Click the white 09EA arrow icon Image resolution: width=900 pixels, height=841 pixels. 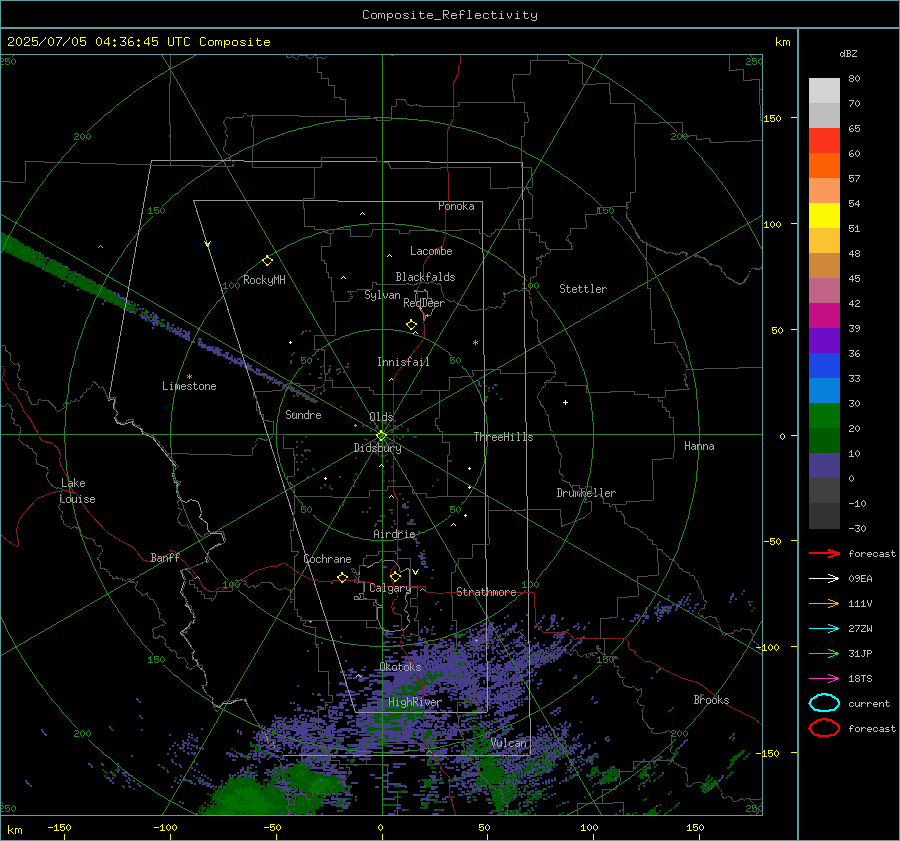click(x=824, y=578)
